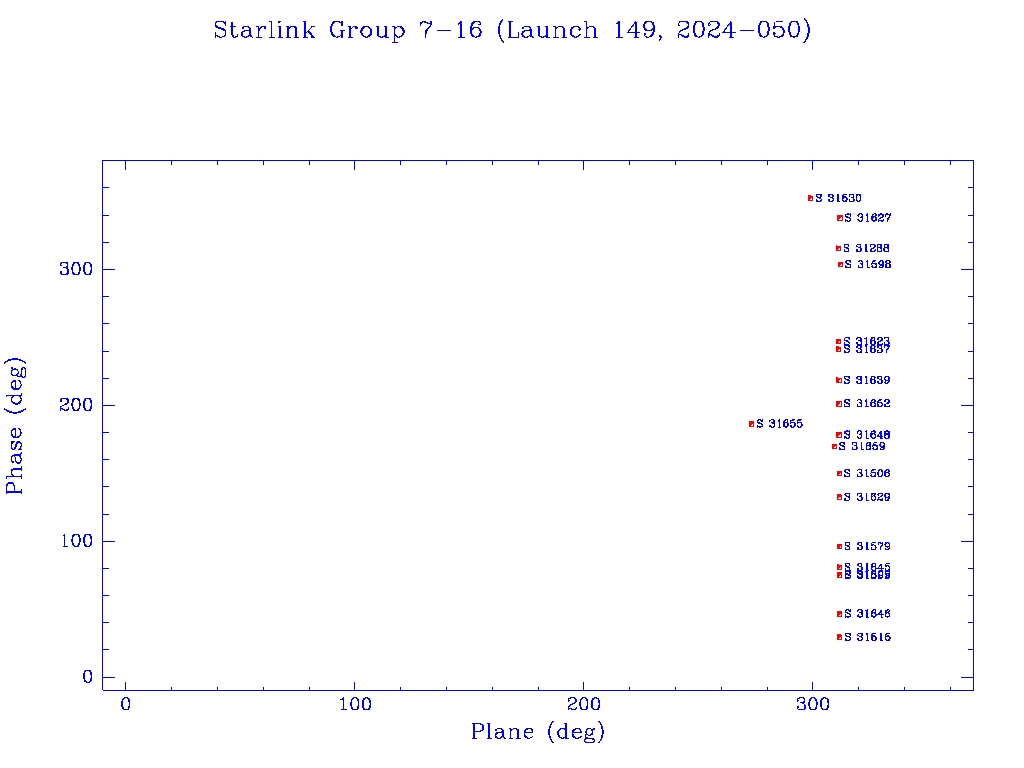Click the '0' tick on Plane axis
The height and width of the screenshot is (768, 1024).
[125, 704]
